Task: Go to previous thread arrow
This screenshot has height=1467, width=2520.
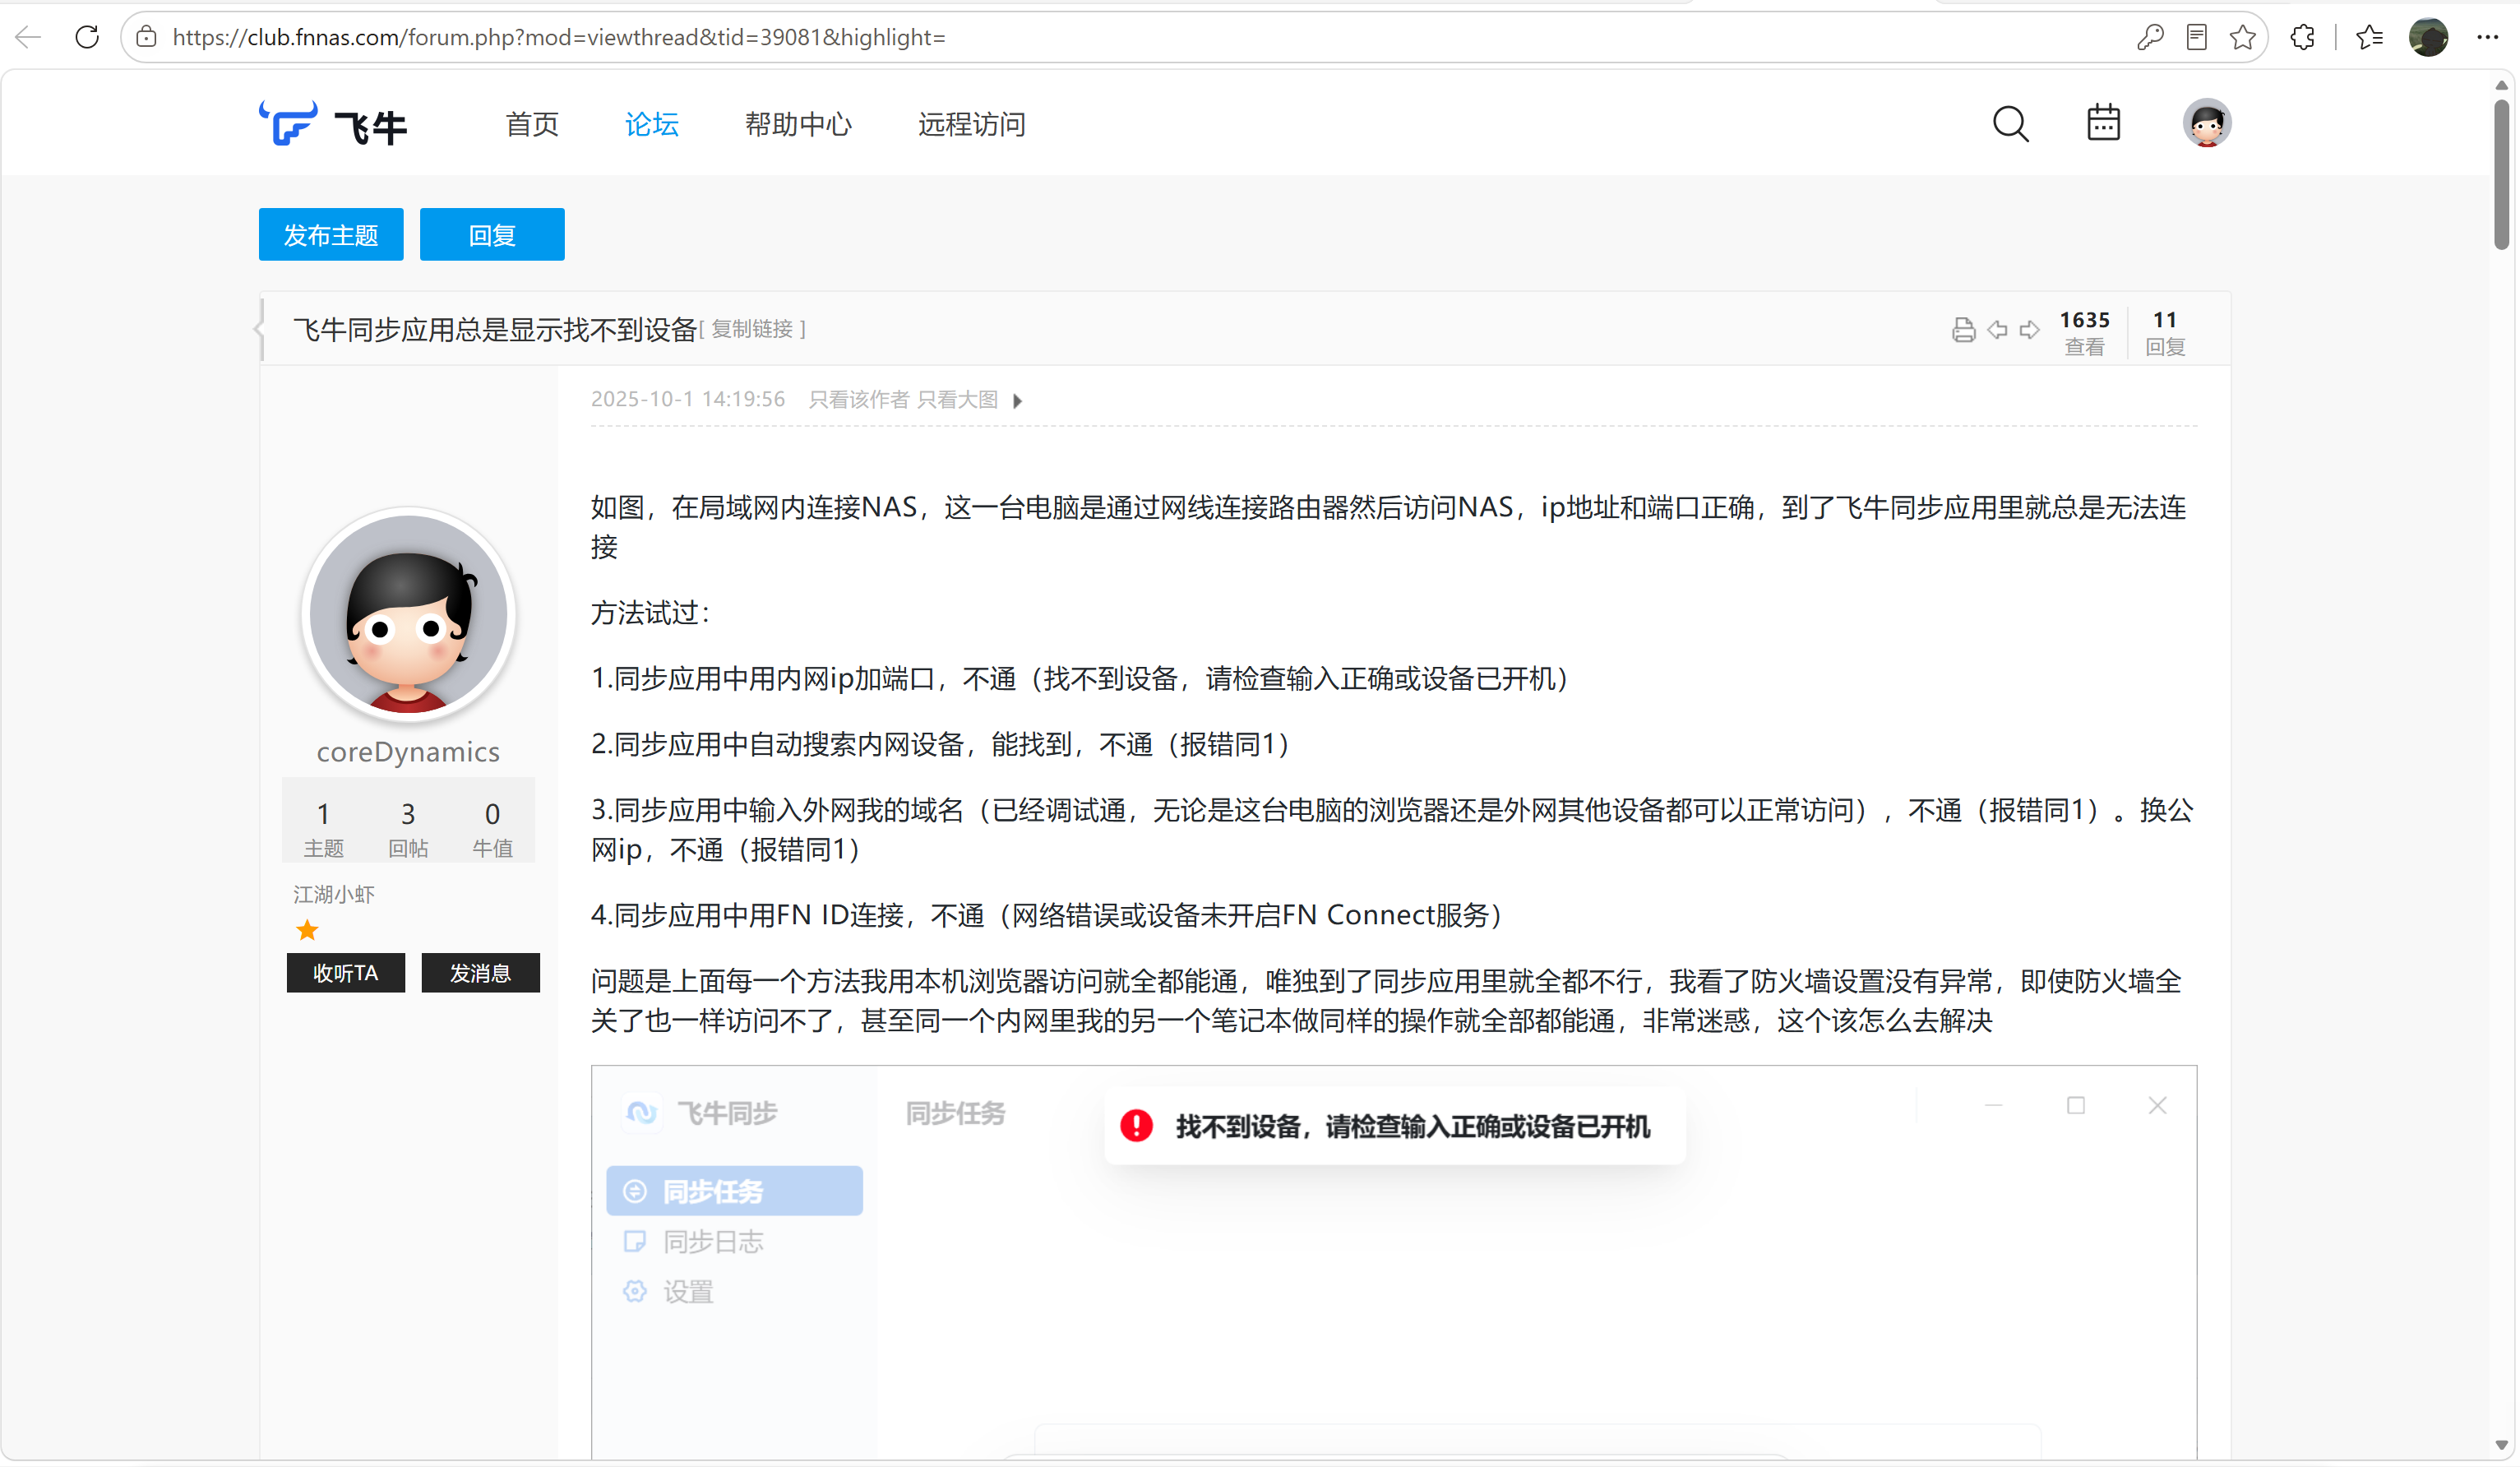Action: [x=1997, y=330]
